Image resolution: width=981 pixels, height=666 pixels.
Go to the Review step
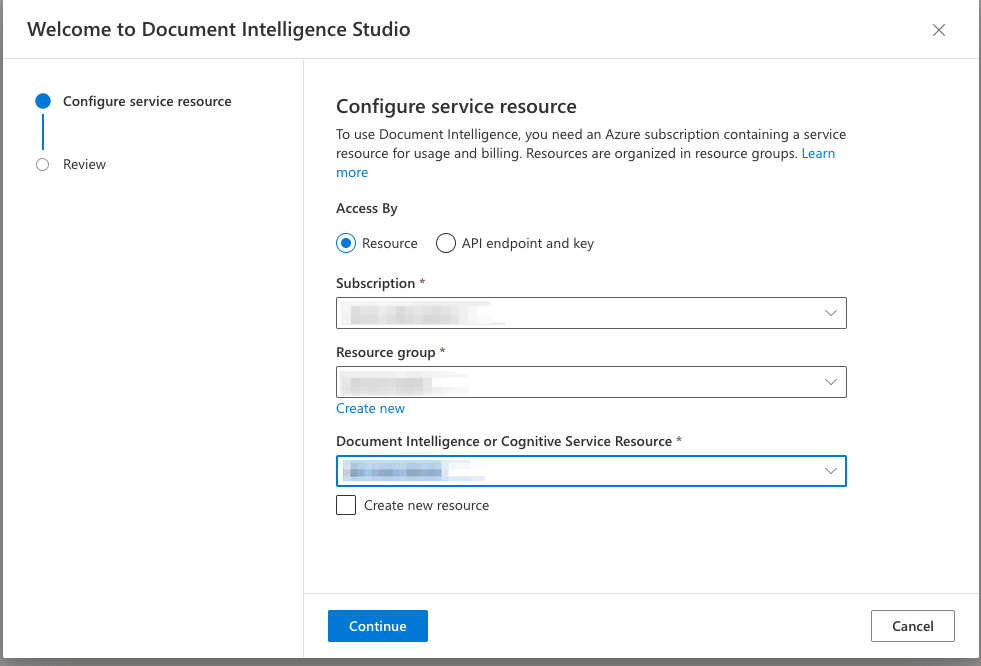coord(84,164)
